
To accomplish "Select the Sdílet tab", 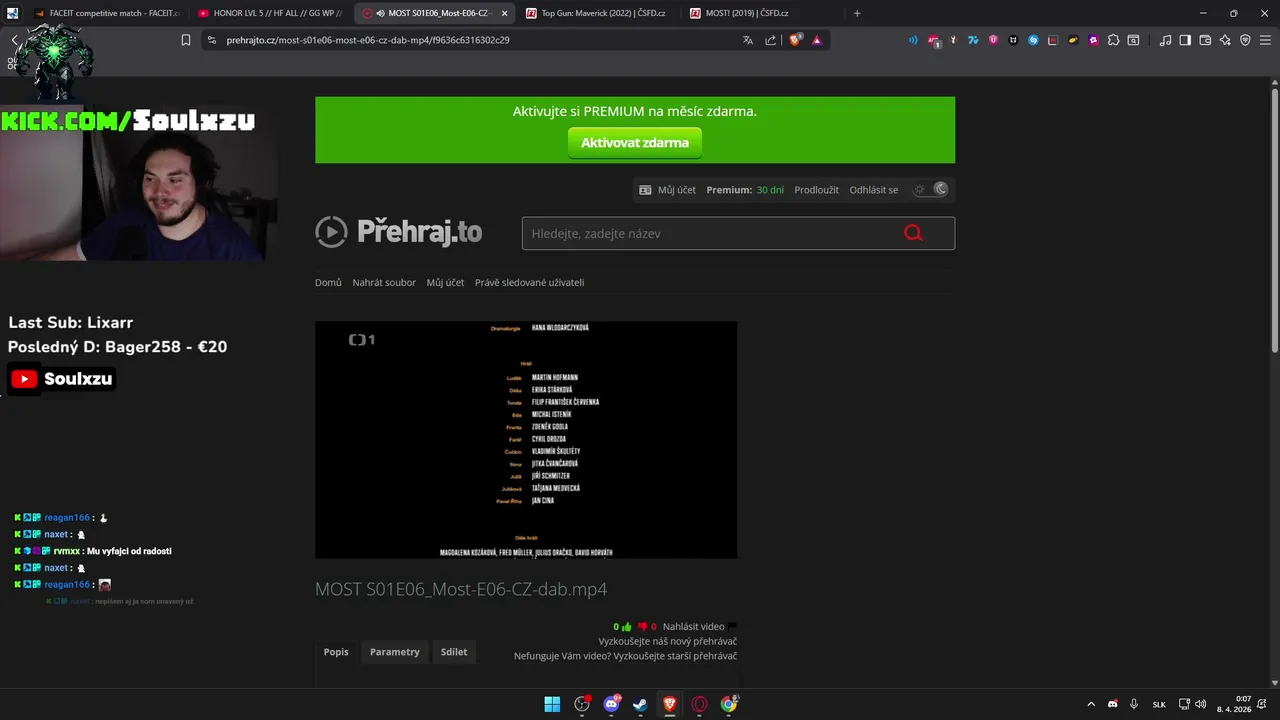I will [454, 652].
